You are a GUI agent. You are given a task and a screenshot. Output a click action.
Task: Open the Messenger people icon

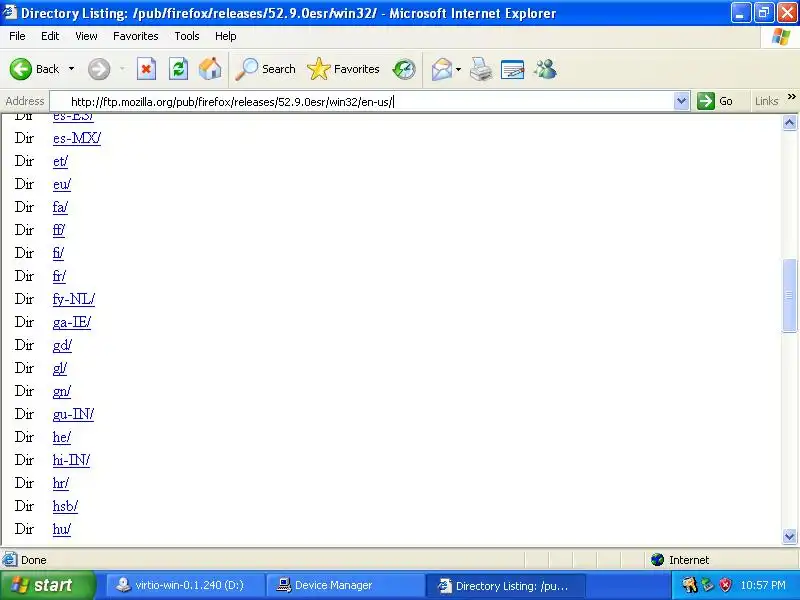(545, 69)
